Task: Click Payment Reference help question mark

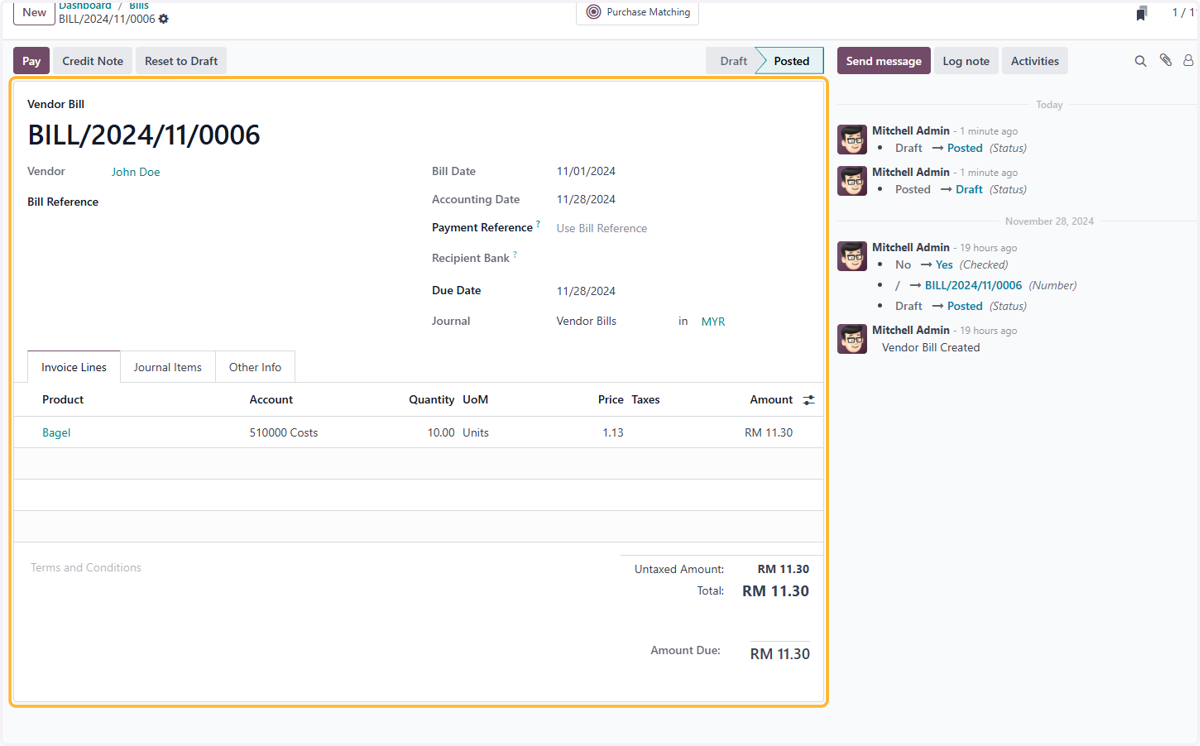Action: 538,224
